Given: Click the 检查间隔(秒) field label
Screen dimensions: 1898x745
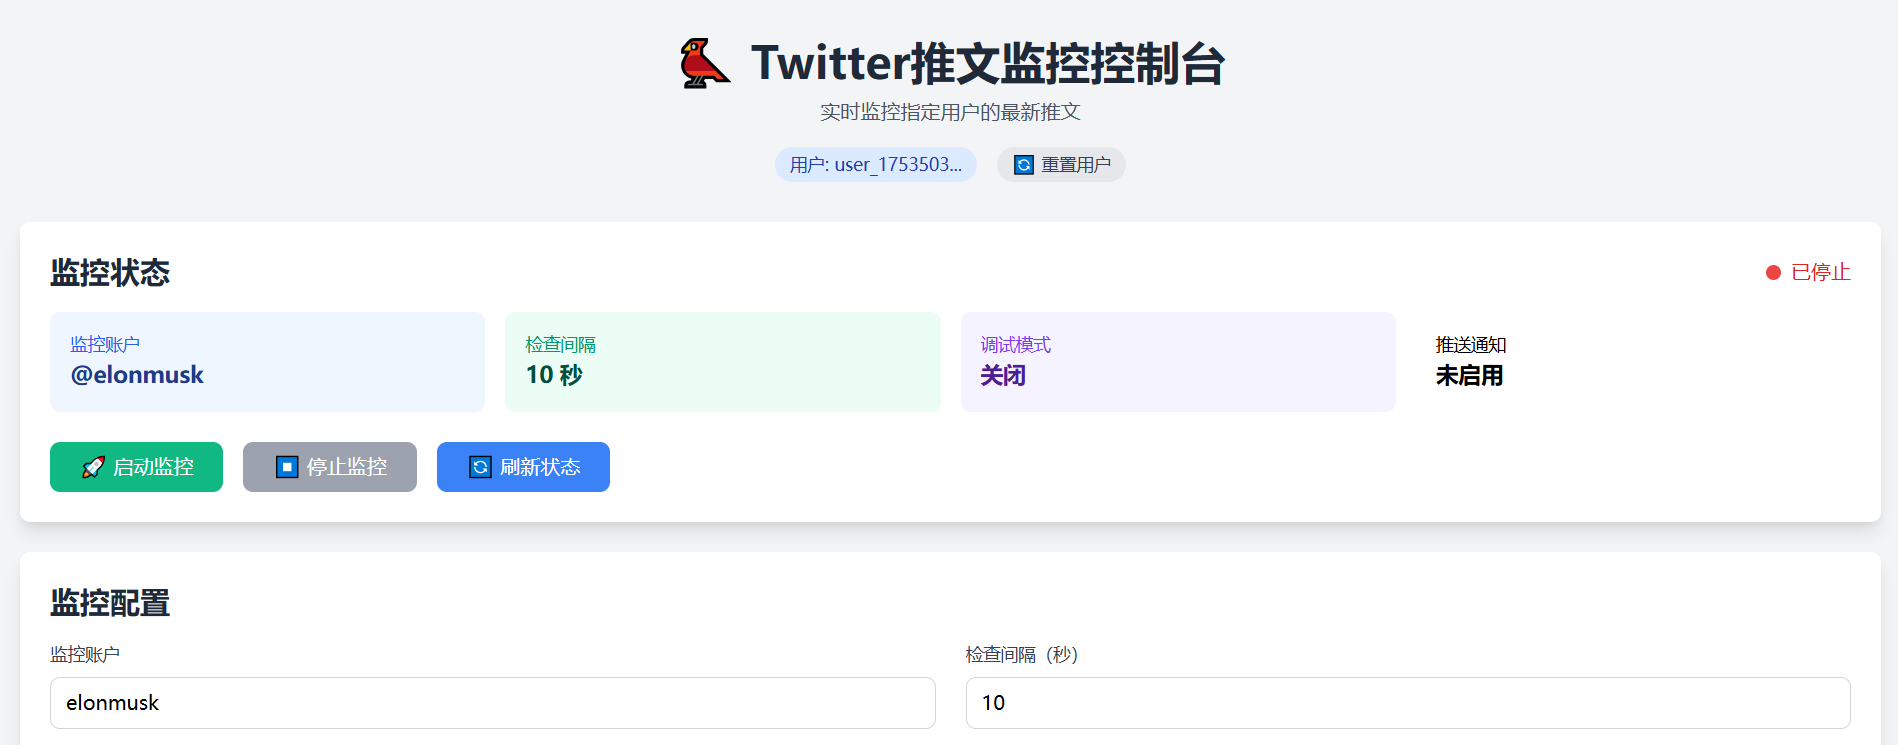Looking at the screenshot, I should (x=1022, y=655).
